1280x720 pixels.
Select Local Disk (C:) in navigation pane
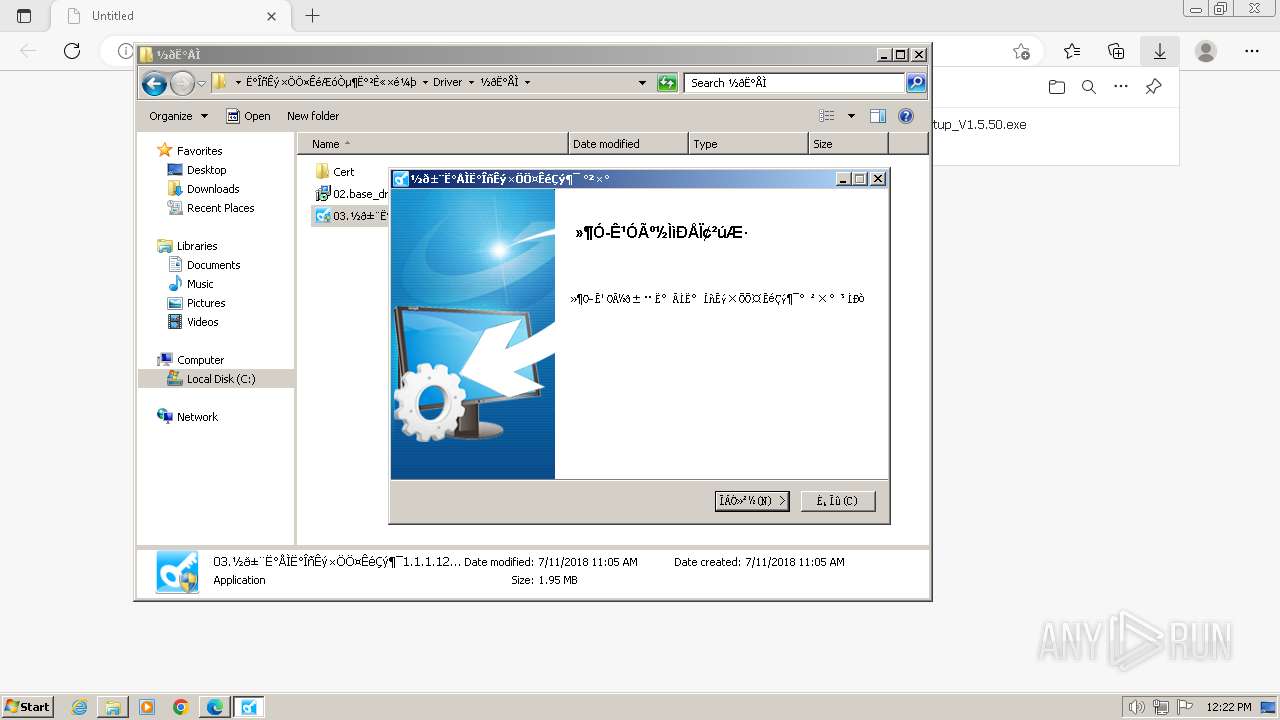click(216, 379)
